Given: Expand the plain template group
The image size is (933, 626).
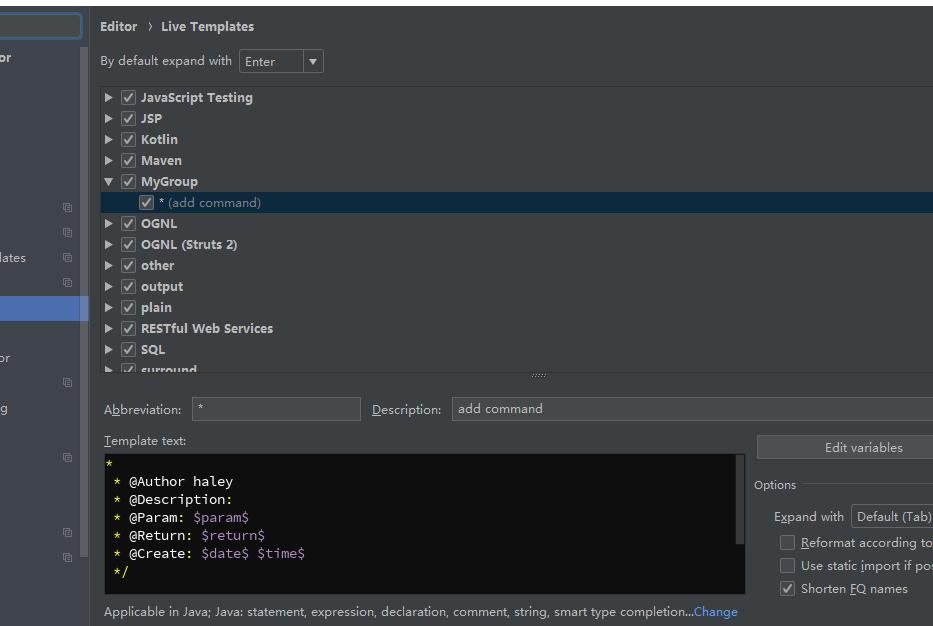Looking at the screenshot, I should coord(108,308).
